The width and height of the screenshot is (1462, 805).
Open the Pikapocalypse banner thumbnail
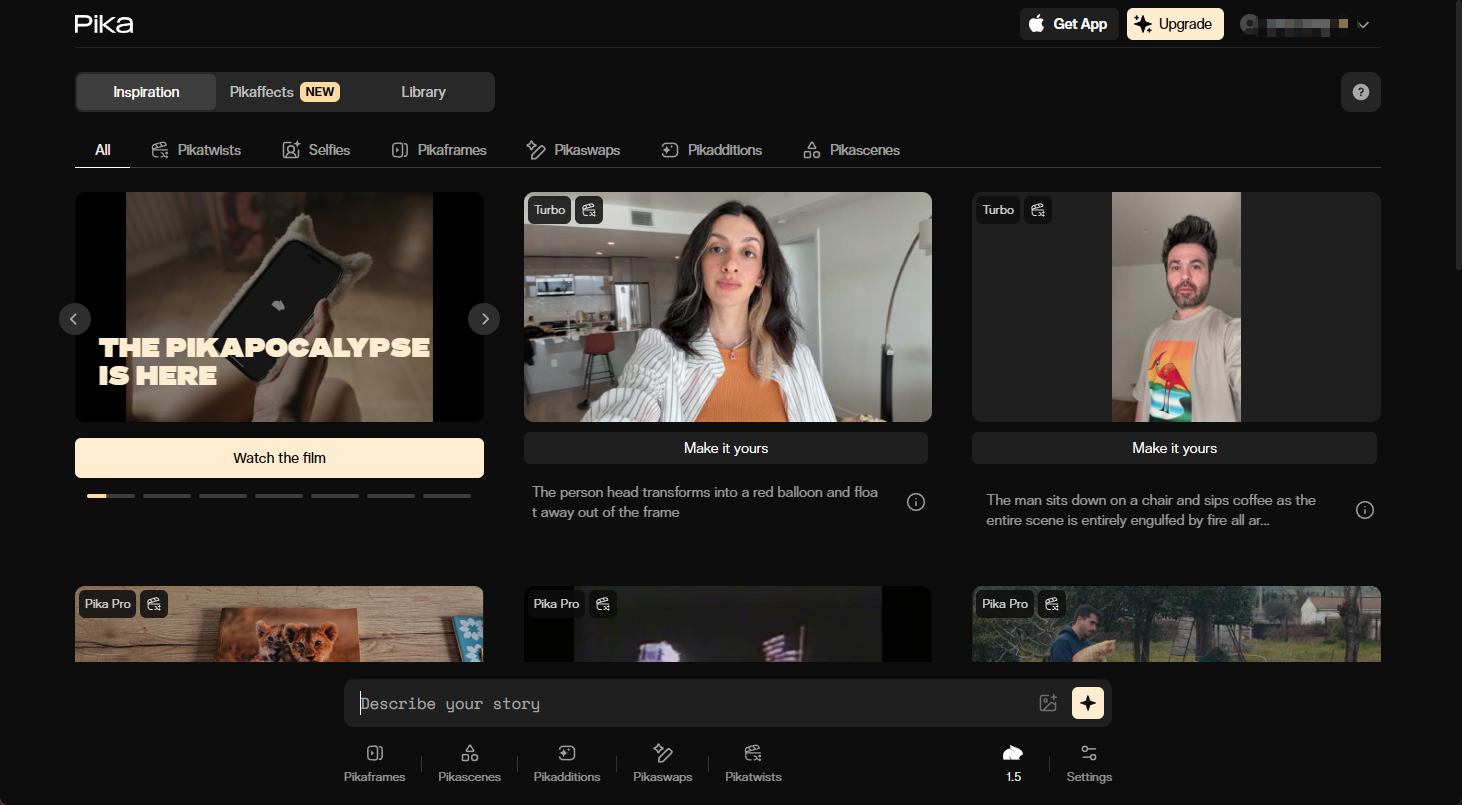point(279,307)
